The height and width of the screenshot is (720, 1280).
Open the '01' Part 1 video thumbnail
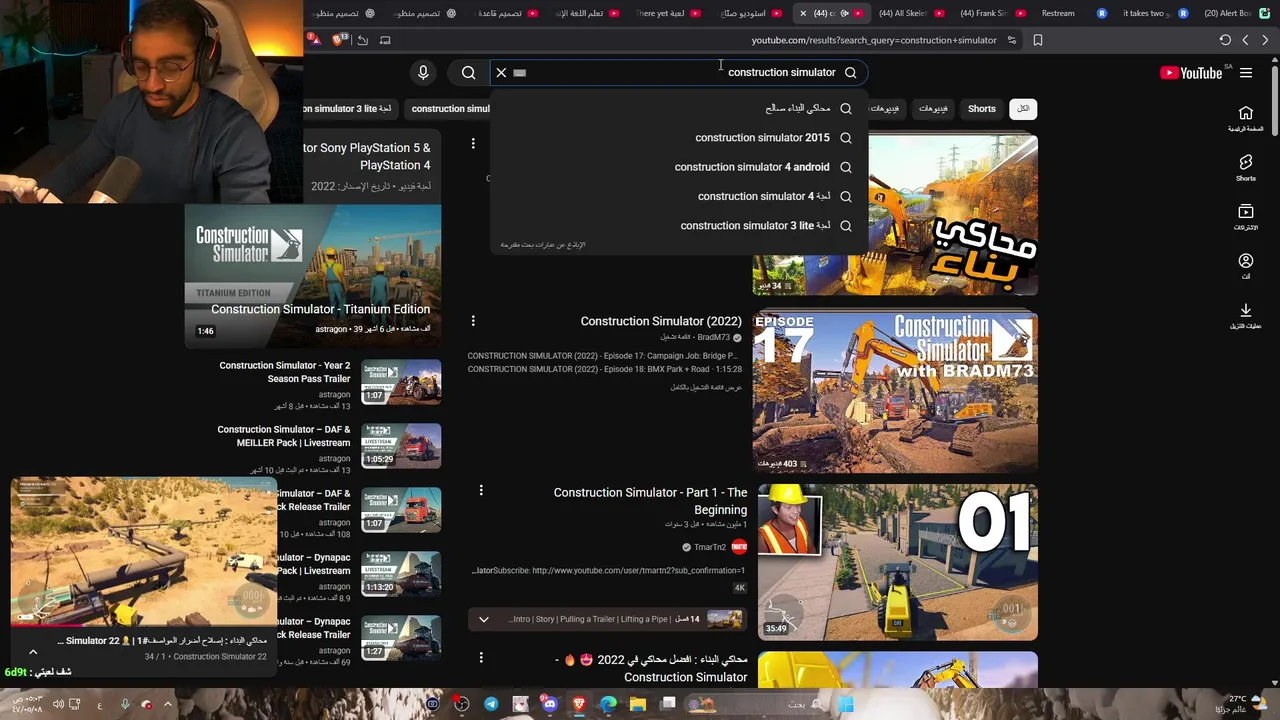(x=897, y=562)
